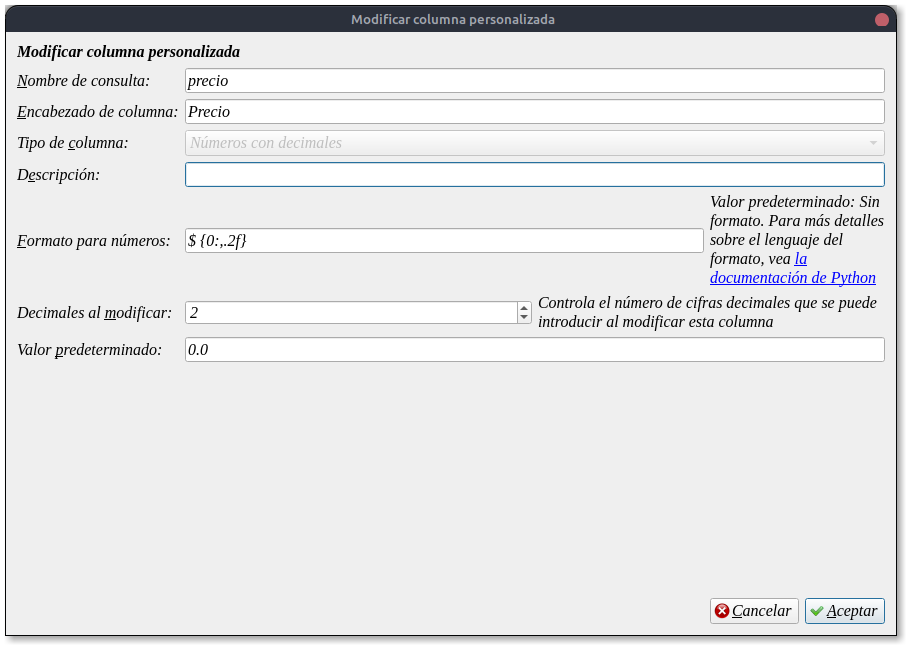Click the 'Controla el número de cifras decimales' help text
Screen dimensions: 906x645
[x=707, y=312]
